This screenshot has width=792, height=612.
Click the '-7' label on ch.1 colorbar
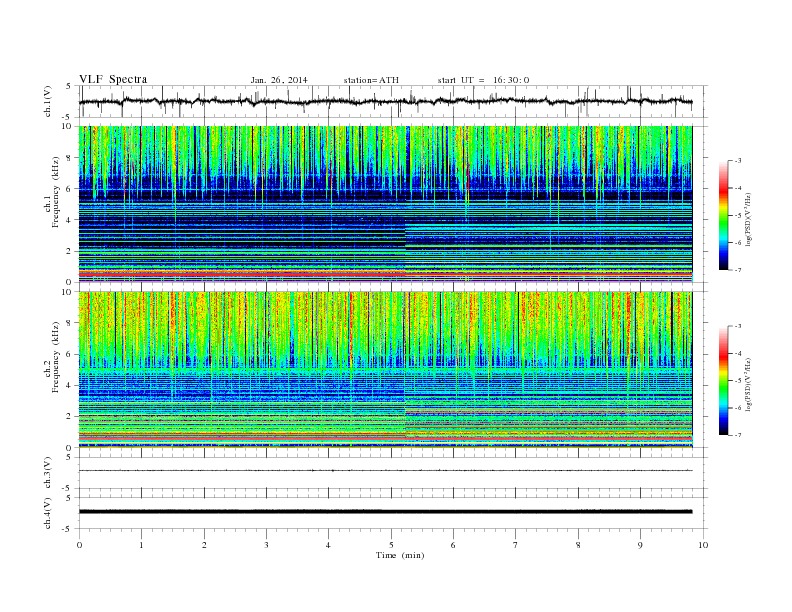(737, 270)
